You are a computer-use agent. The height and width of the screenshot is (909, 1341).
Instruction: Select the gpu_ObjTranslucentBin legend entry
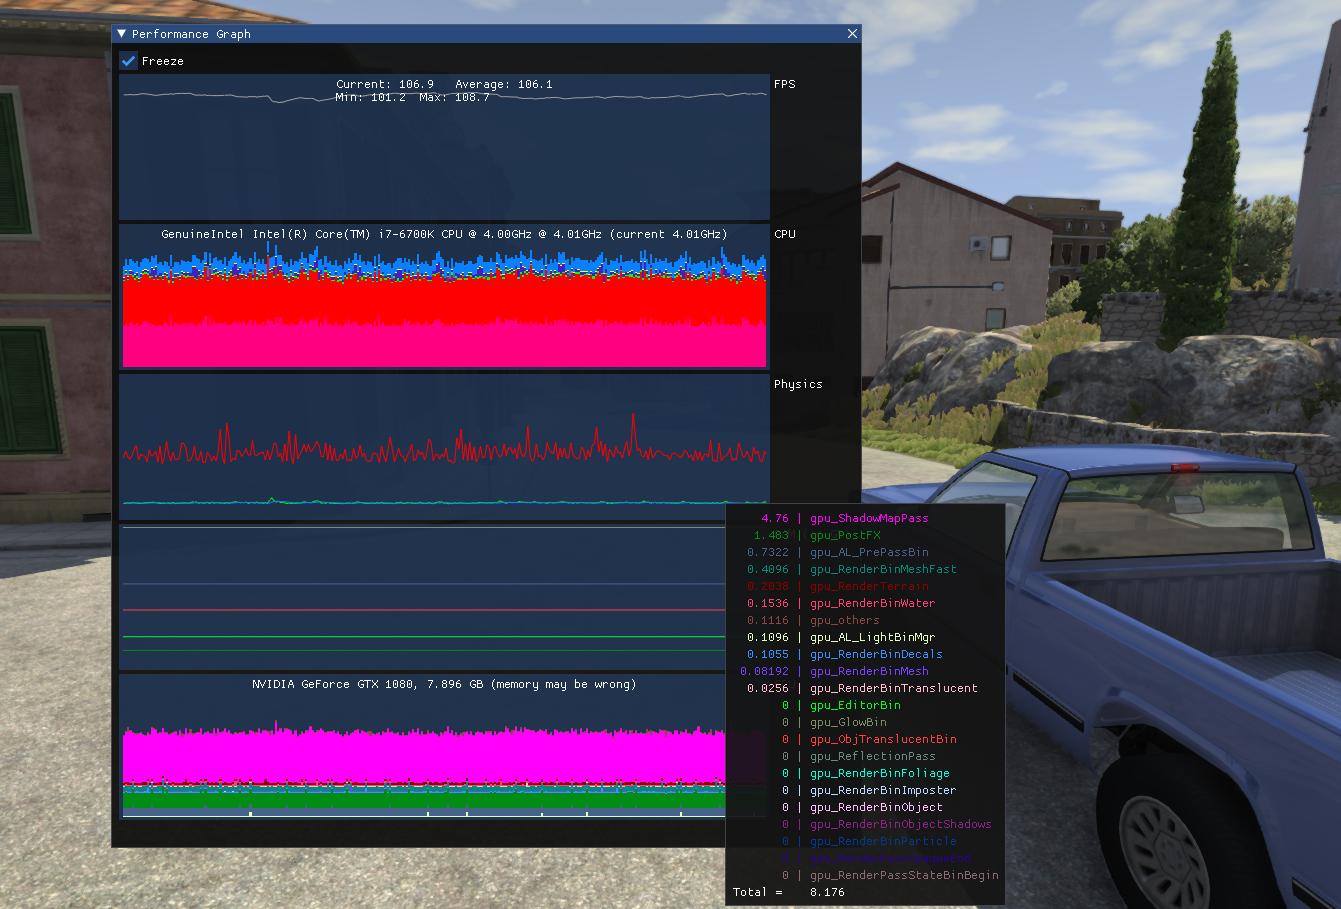883,739
